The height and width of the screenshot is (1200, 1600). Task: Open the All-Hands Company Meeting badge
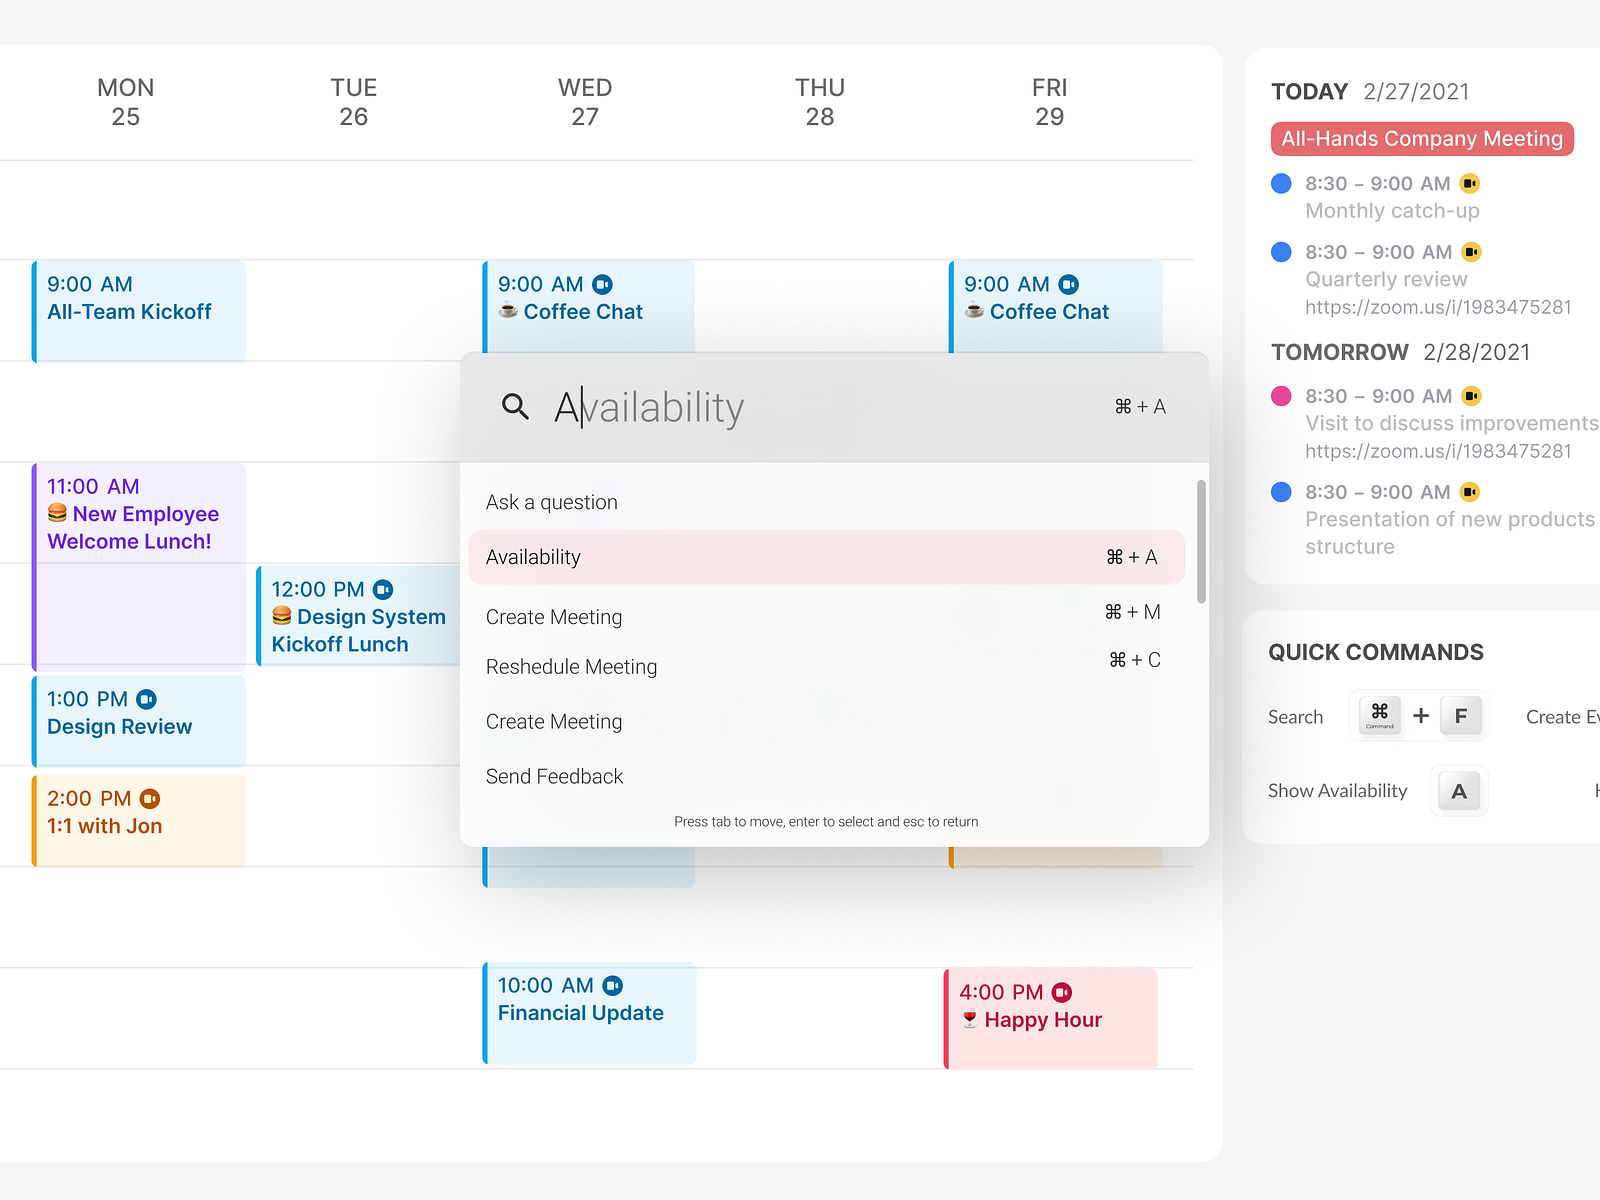coord(1421,138)
